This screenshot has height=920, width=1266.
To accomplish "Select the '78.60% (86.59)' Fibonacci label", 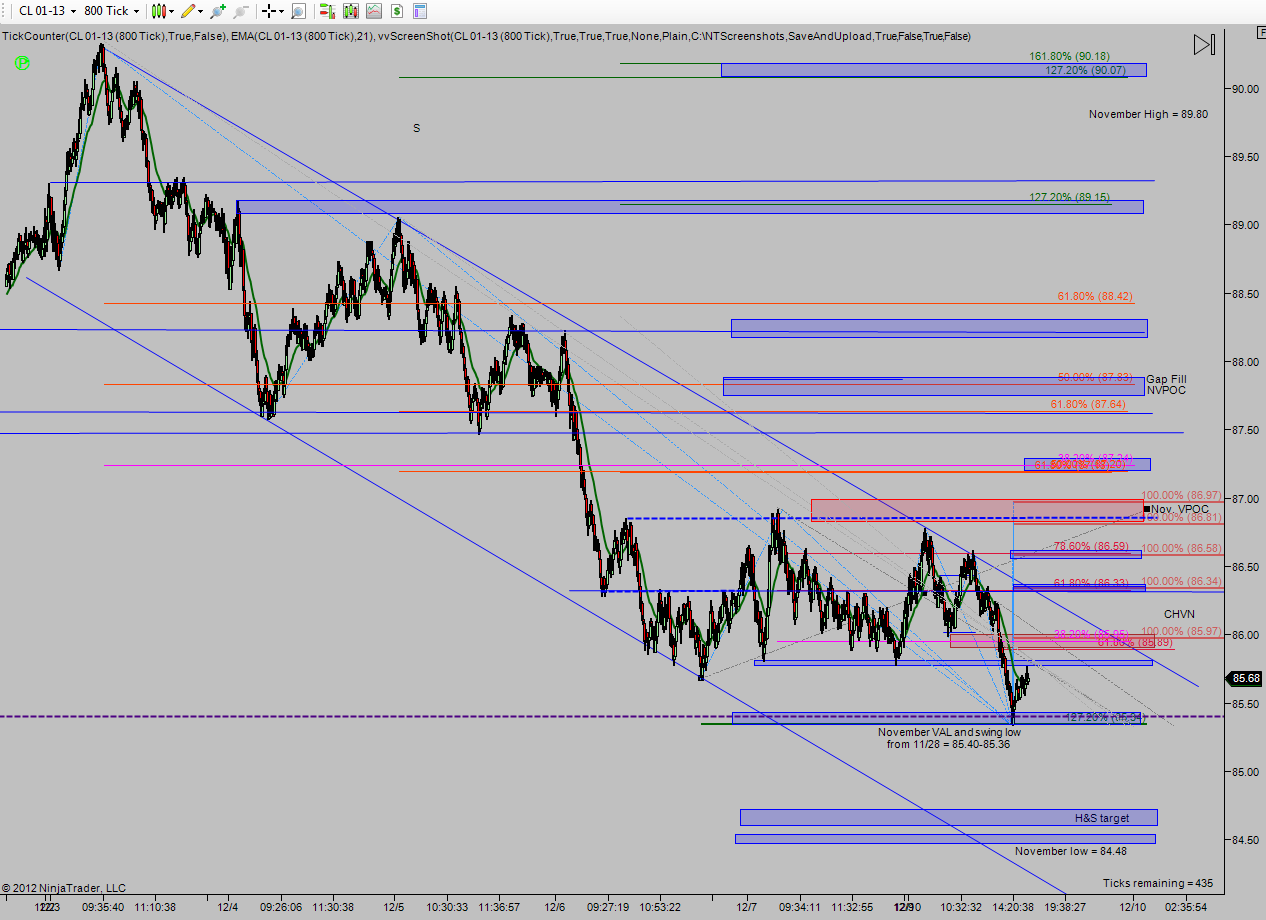I will point(1092,546).
